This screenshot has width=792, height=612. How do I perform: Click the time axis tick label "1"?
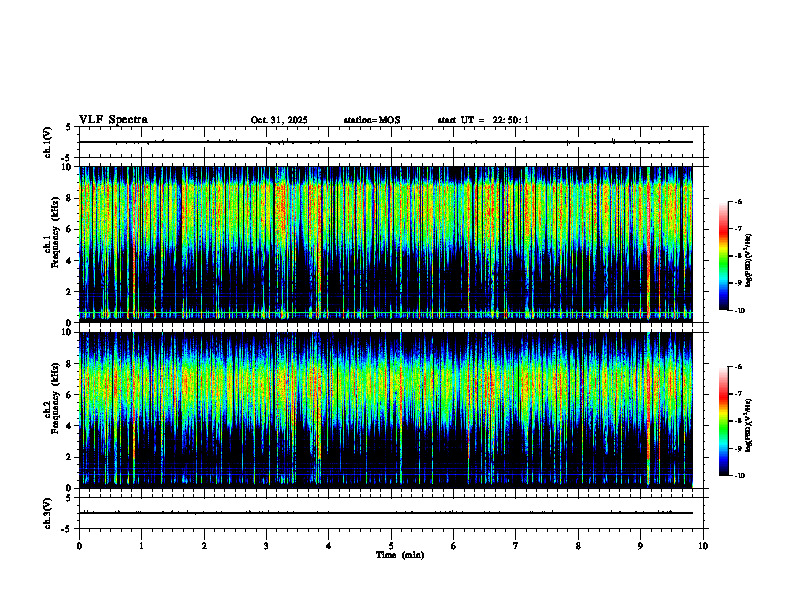(142, 546)
